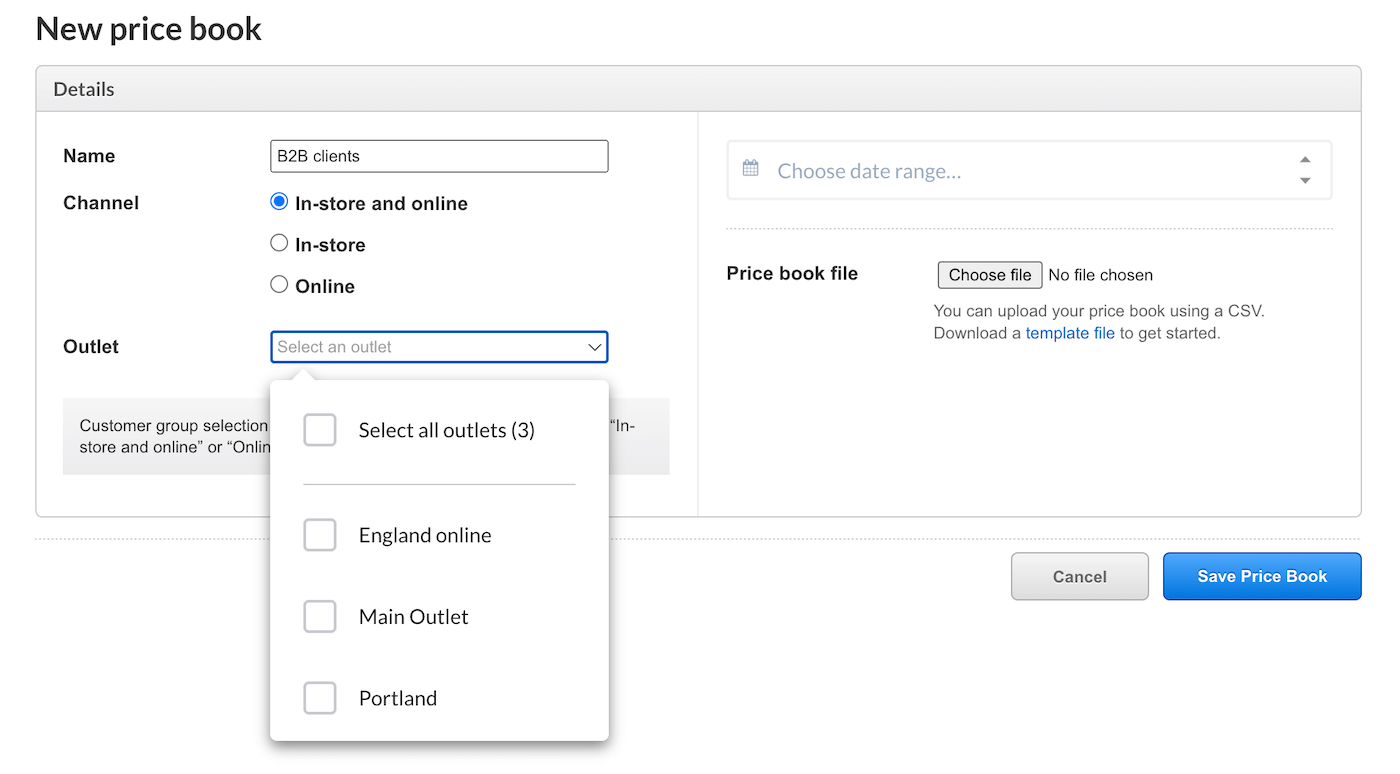Click the calendar icon in the date range picker
The width and height of the screenshot is (1400, 774).
[750, 169]
